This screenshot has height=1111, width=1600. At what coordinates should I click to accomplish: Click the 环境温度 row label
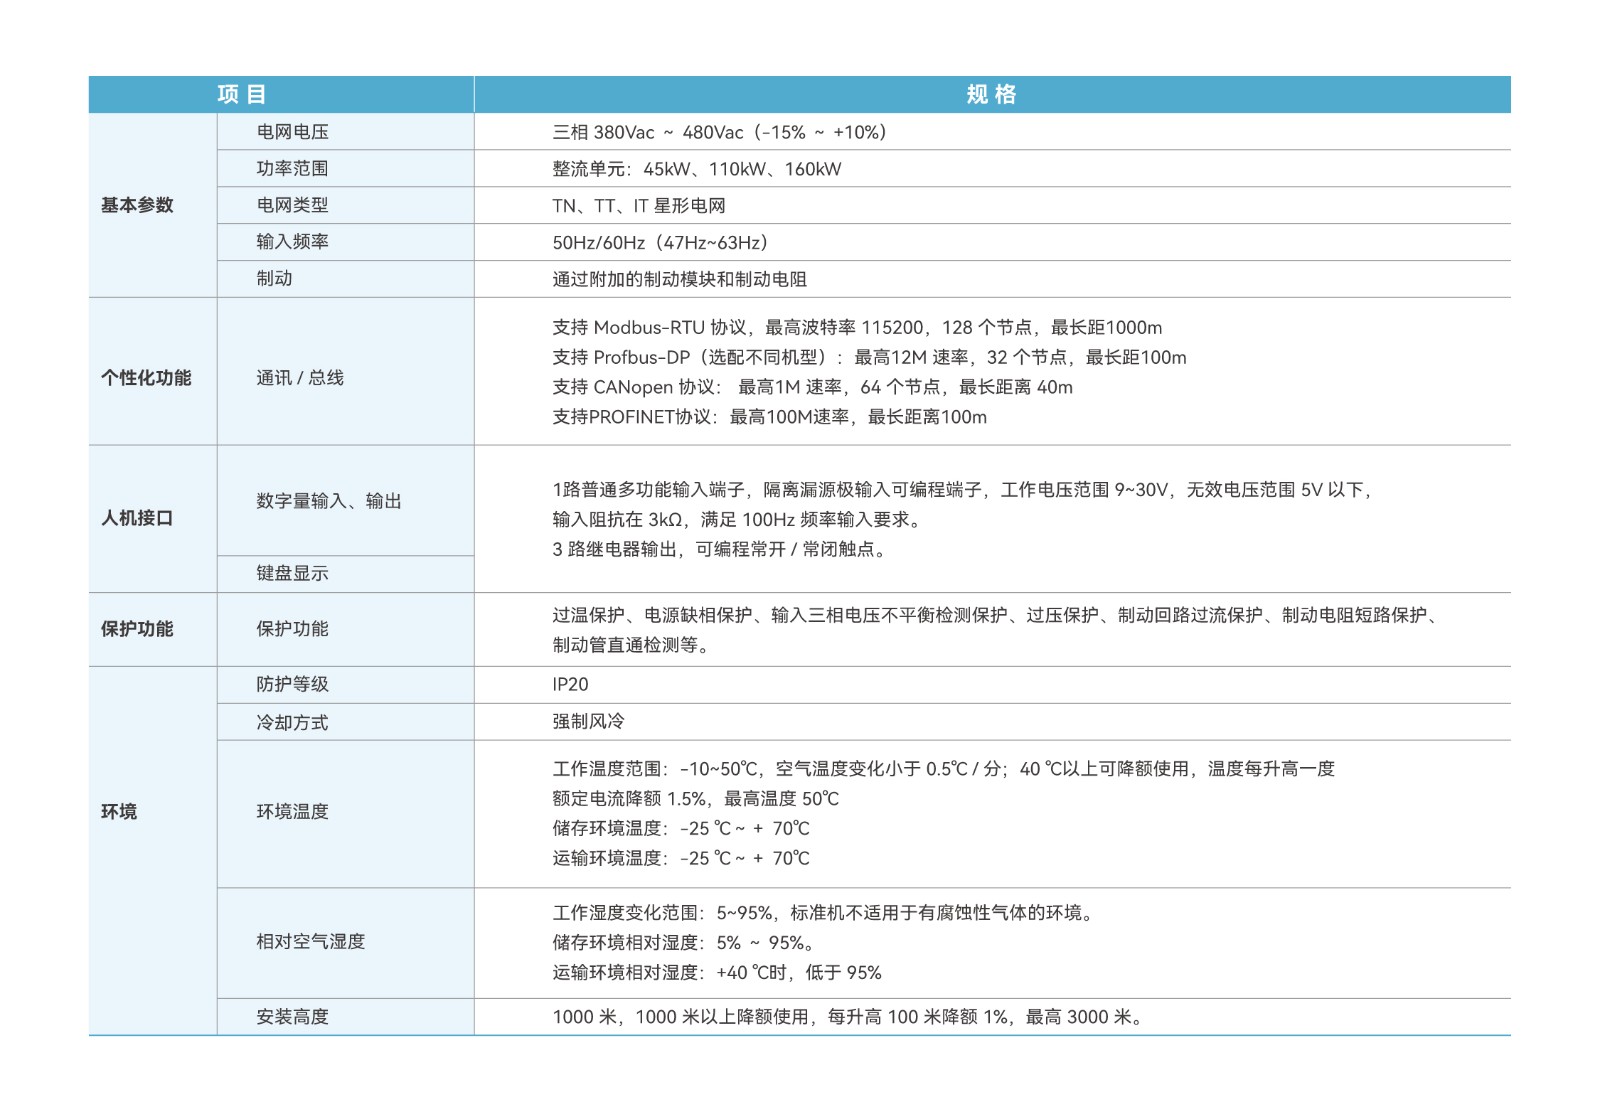coord(292,812)
